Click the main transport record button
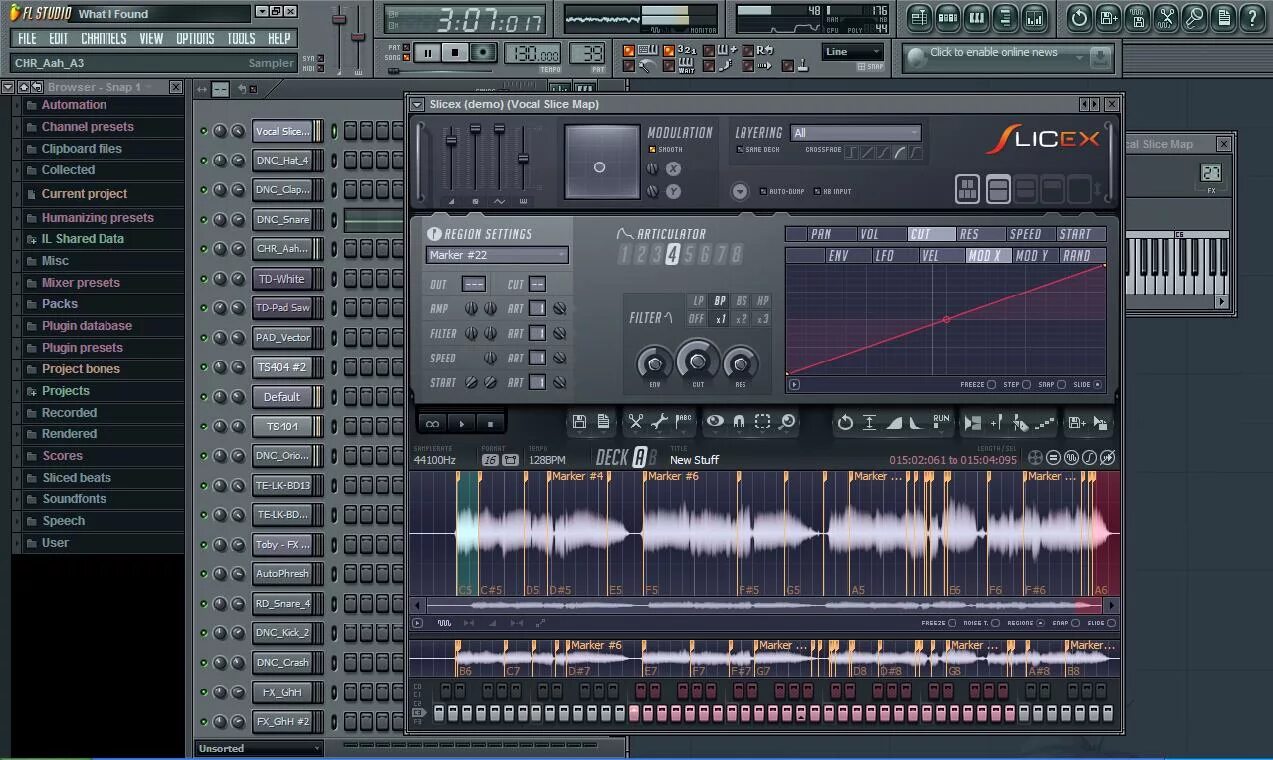Viewport: 1273px width, 760px height. pos(484,53)
